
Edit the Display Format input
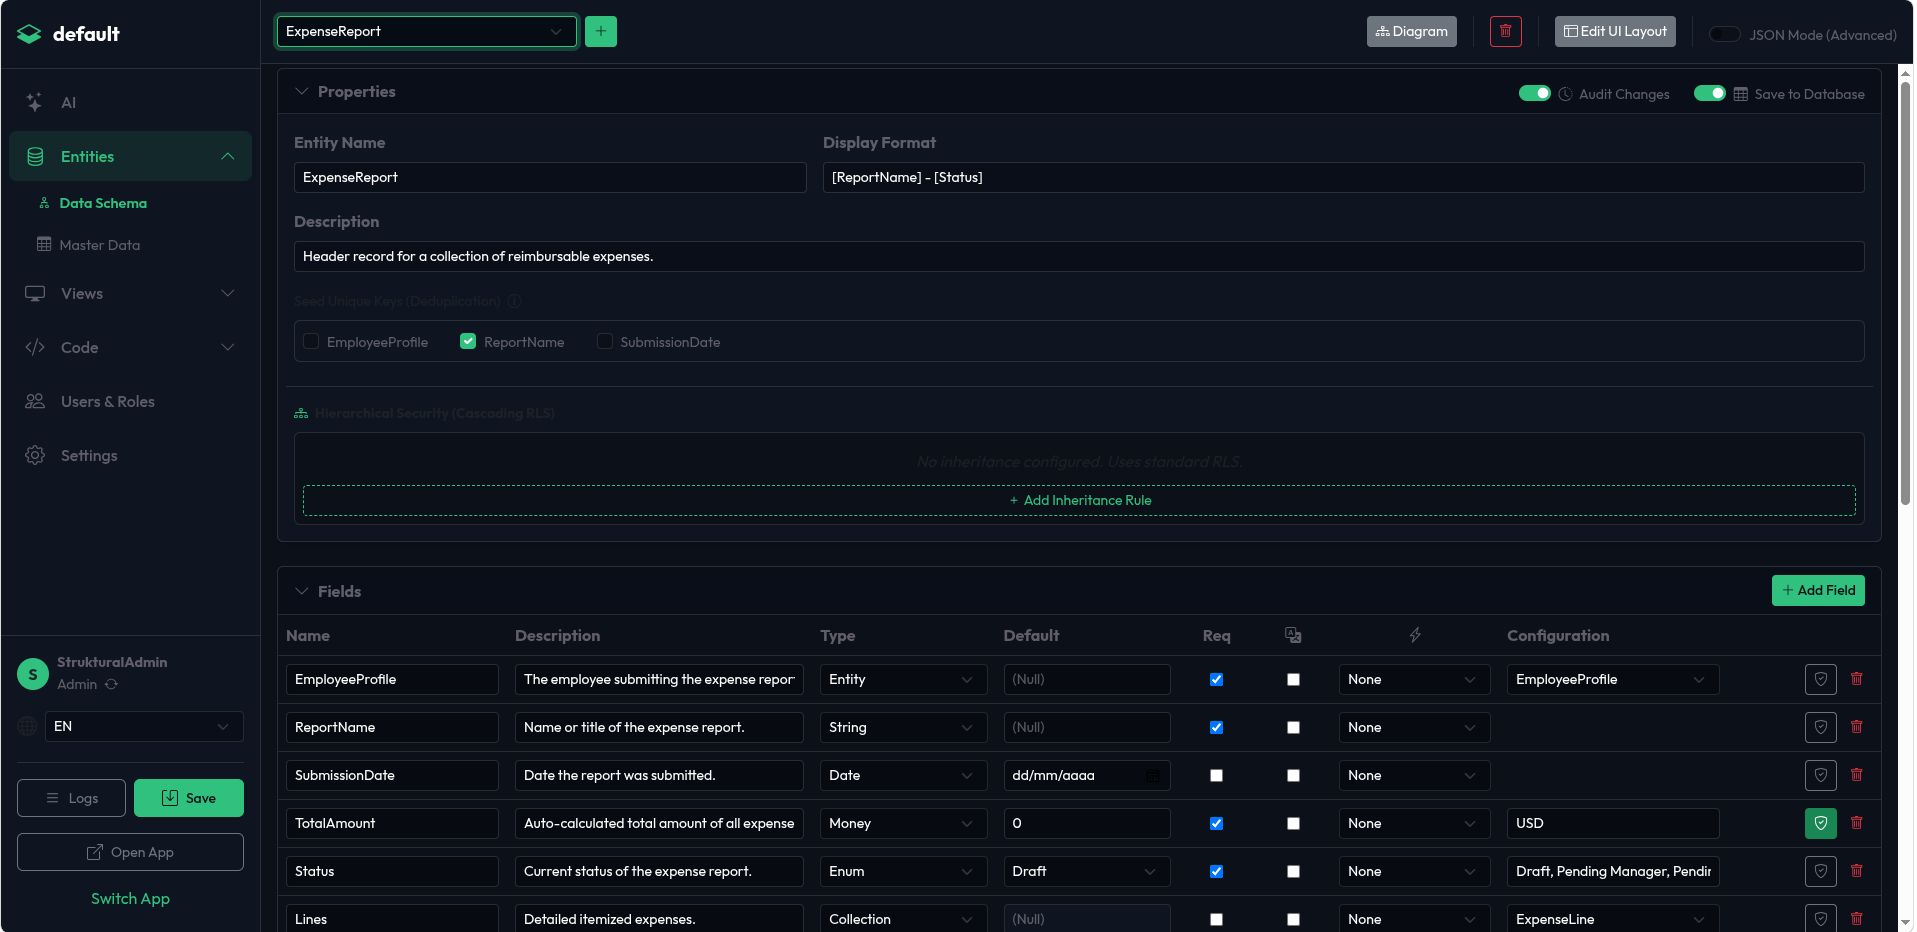1343,177
